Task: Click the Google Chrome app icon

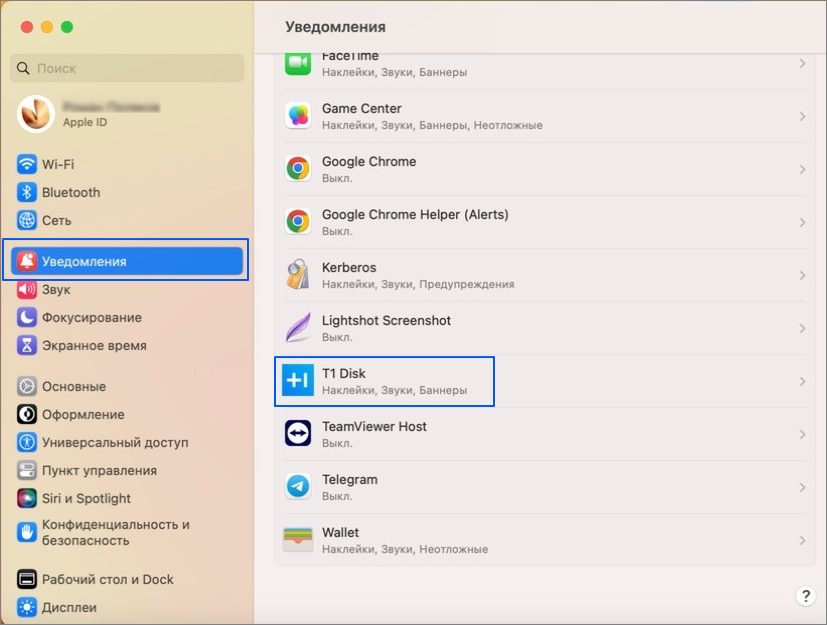Action: click(x=298, y=169)
